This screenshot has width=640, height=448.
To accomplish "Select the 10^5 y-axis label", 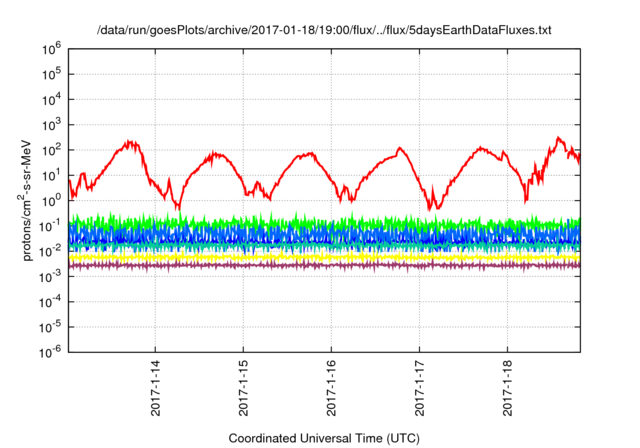I will [x=52, y=74].
